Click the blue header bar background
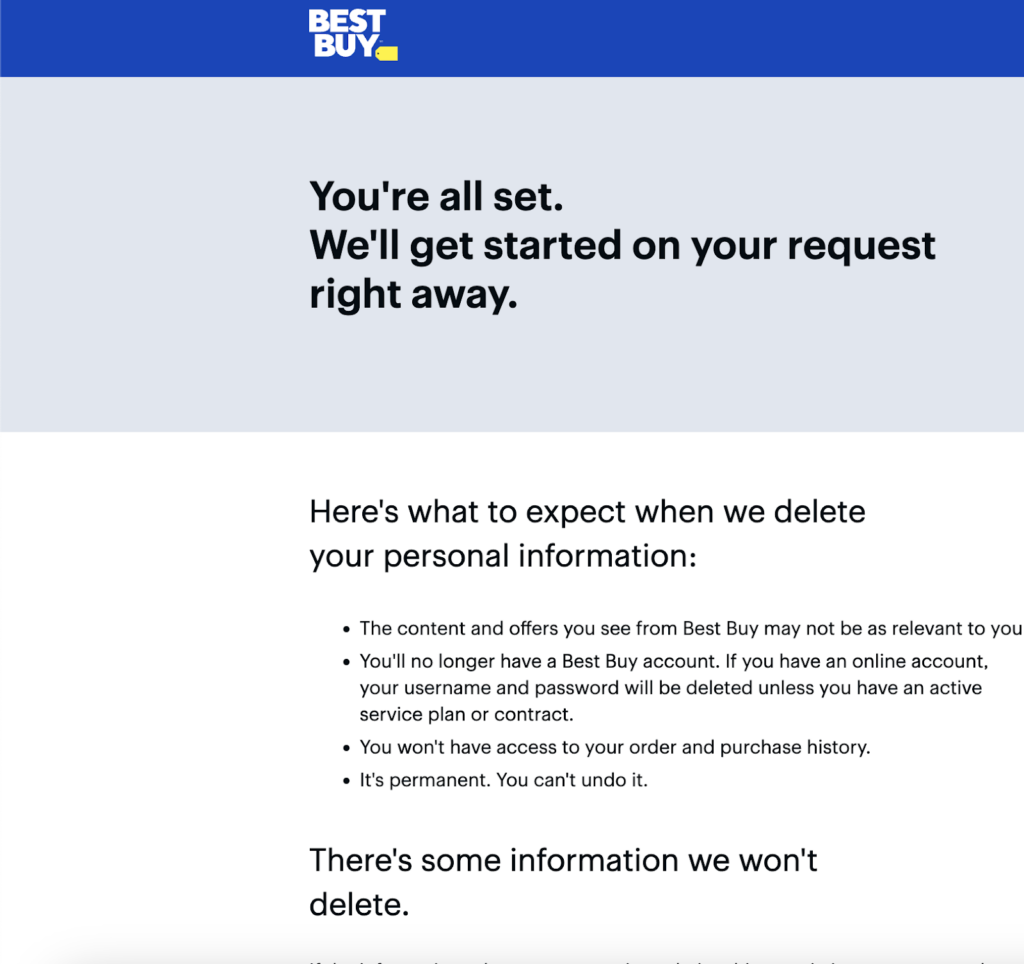 coord(700,38)
